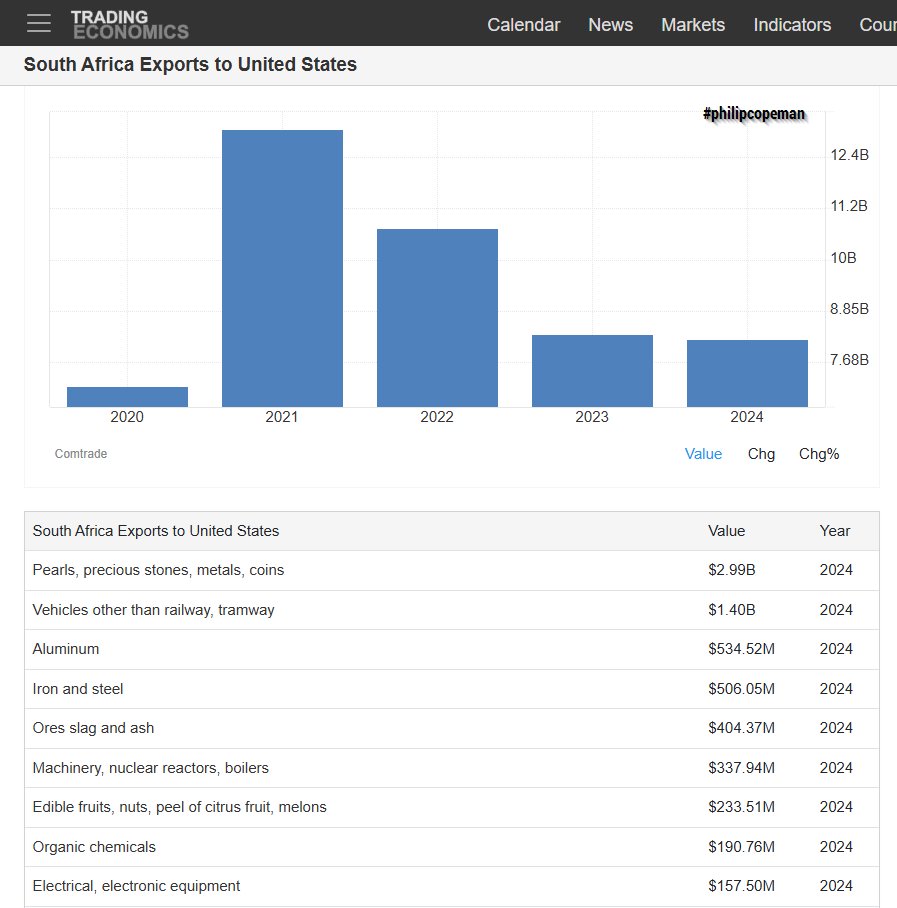
Task: Open the Organic chemicals link
Action: point(94,847)
